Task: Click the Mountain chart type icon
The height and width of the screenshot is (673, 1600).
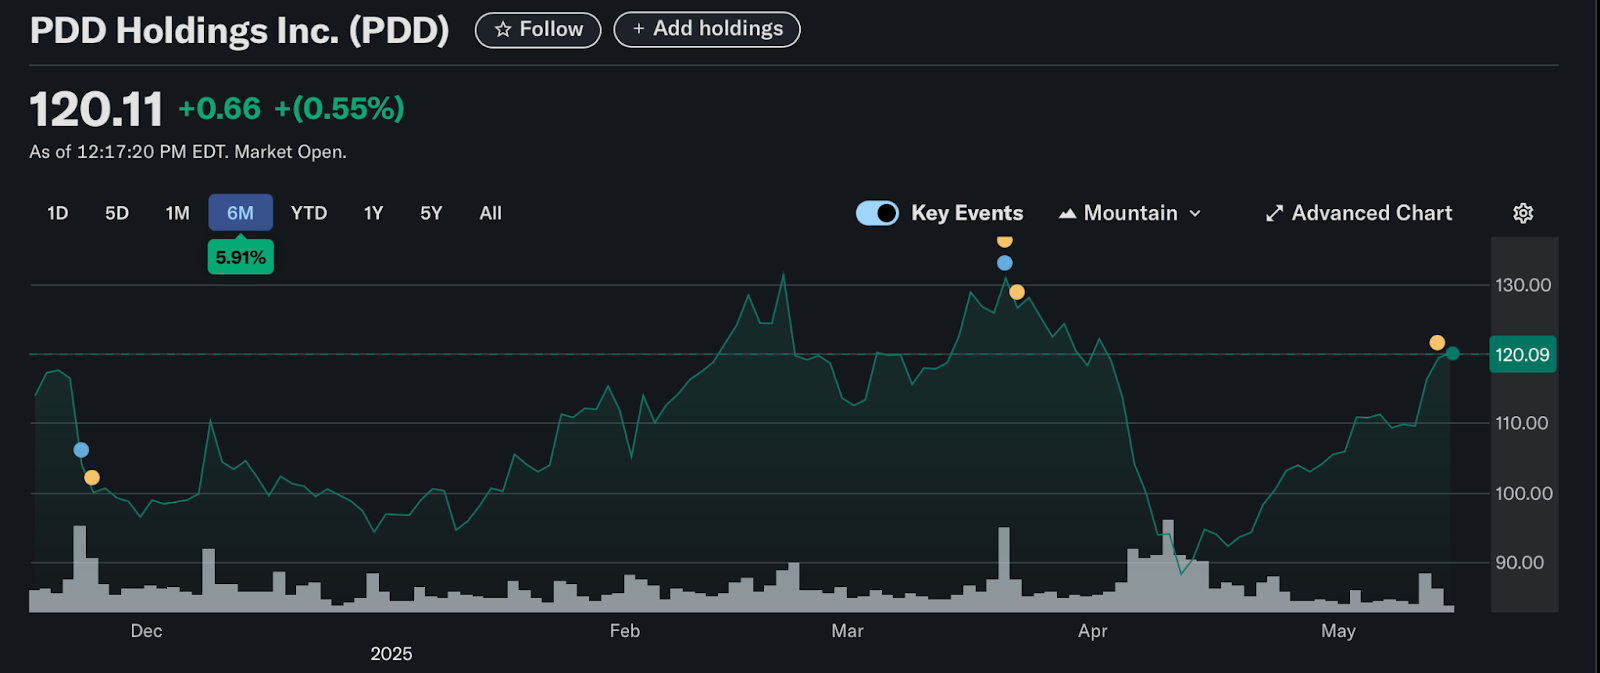Action: [1067, 213]
